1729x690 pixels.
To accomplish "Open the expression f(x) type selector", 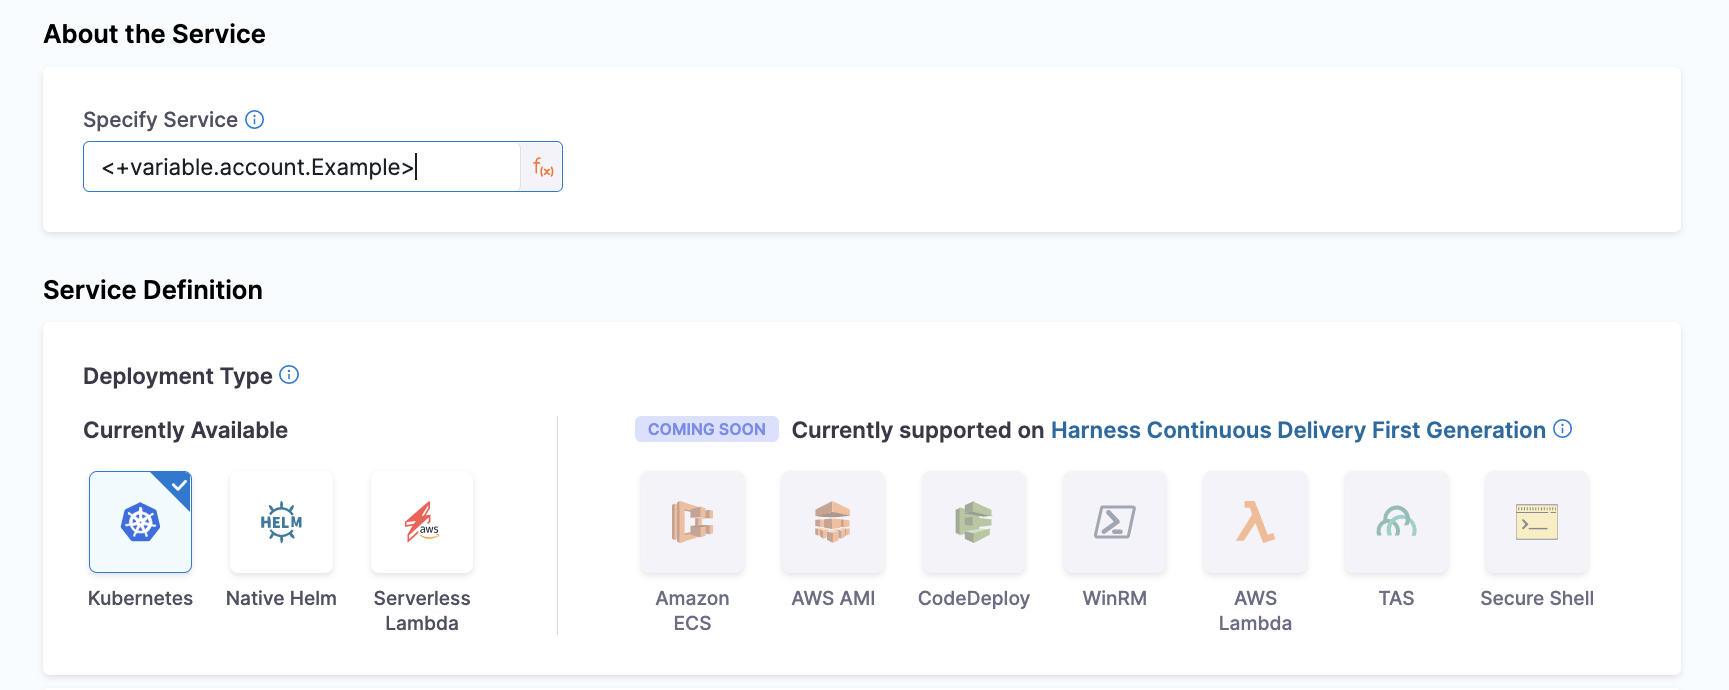I will point(542,167).
